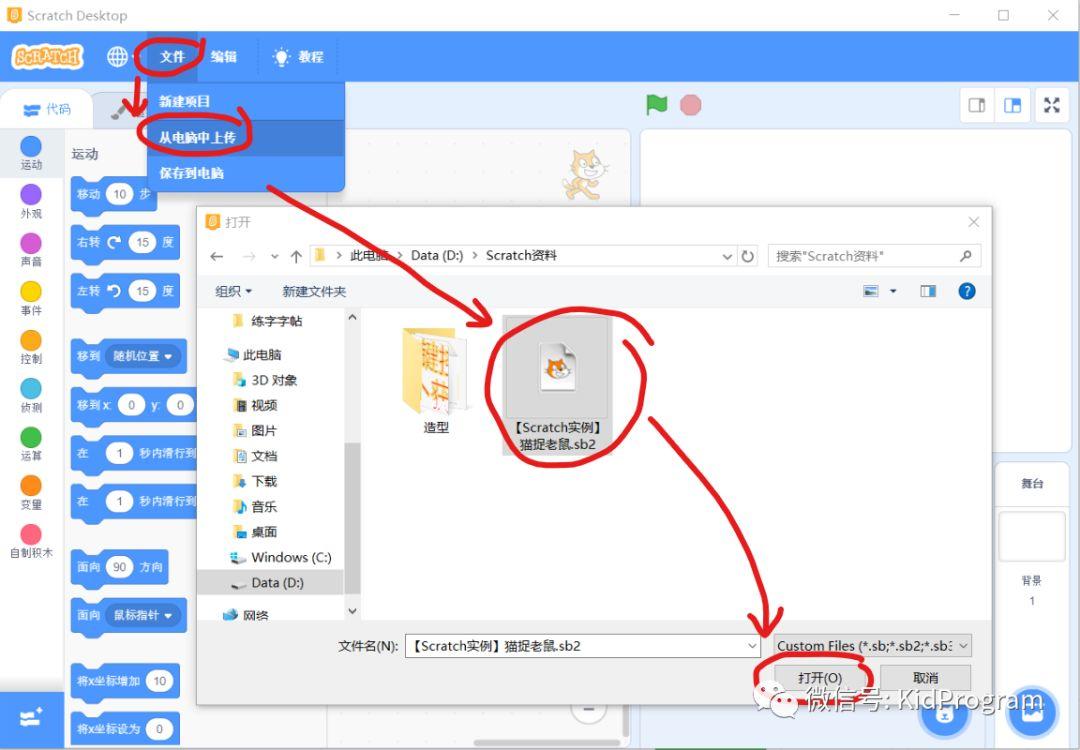
Task: Click the 90 value in 面向 方向 block
Action: [x=120, y=567]
